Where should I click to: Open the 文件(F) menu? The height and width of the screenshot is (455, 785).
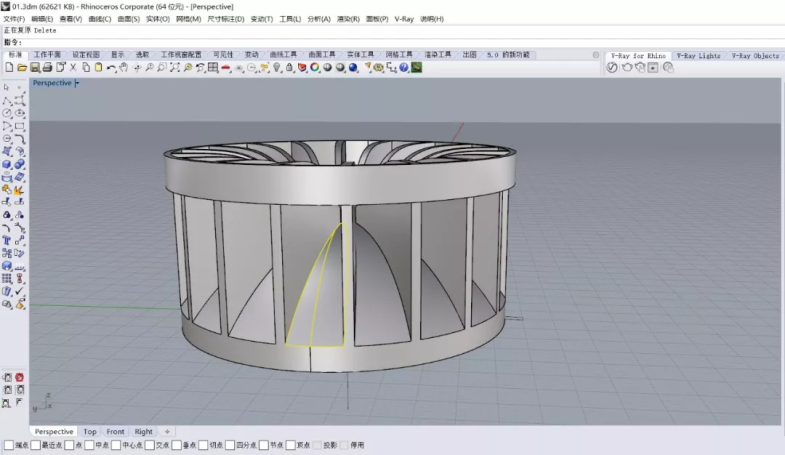pos(14,19)
